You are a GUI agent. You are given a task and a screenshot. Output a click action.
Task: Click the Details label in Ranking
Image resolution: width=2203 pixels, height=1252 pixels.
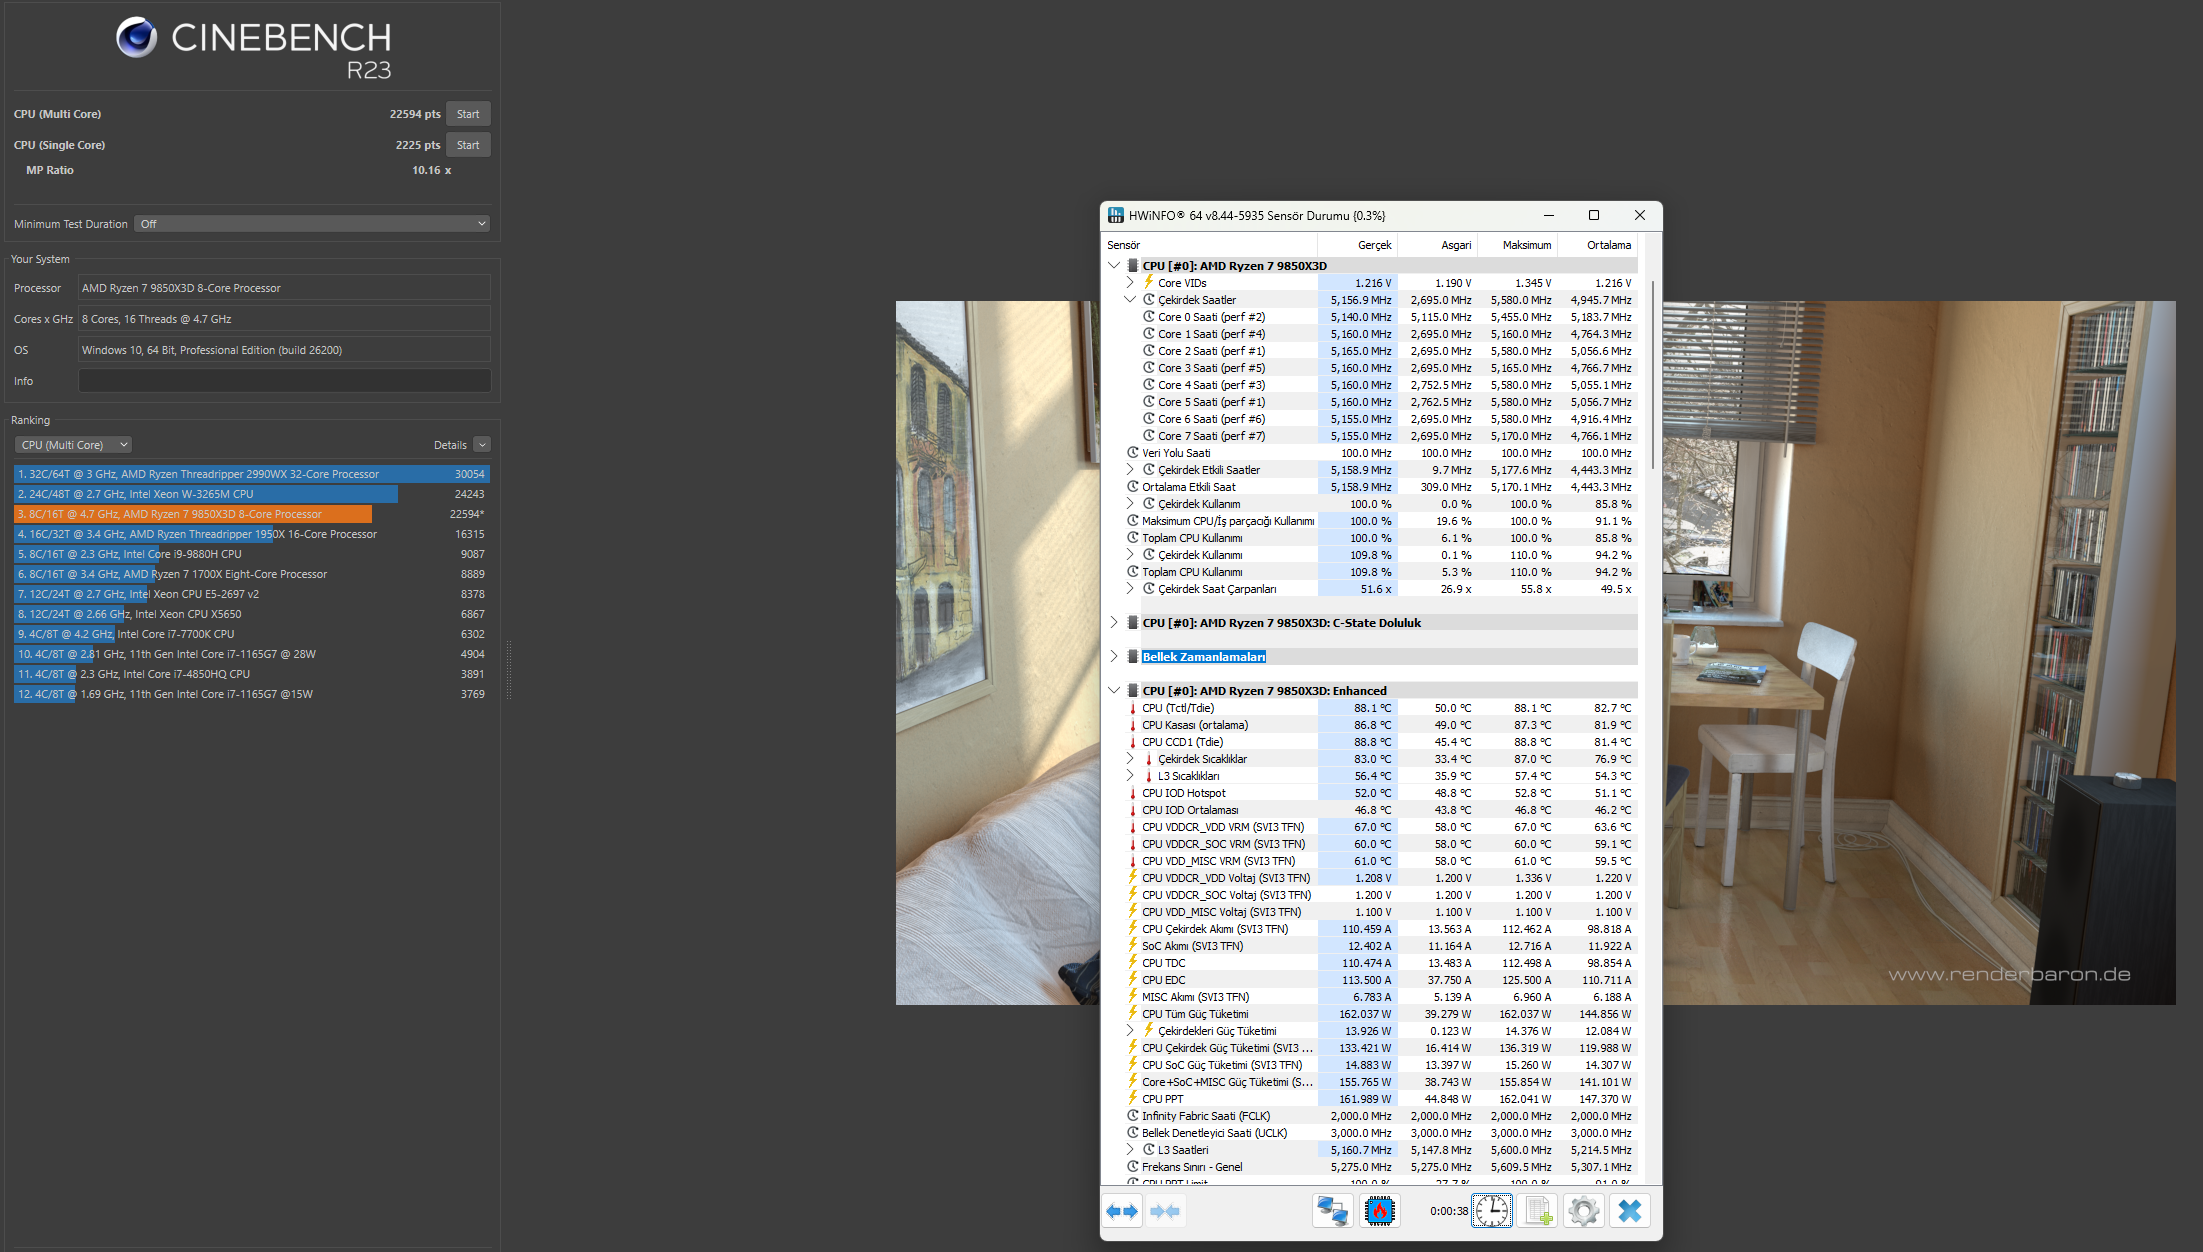coord(450,445)
